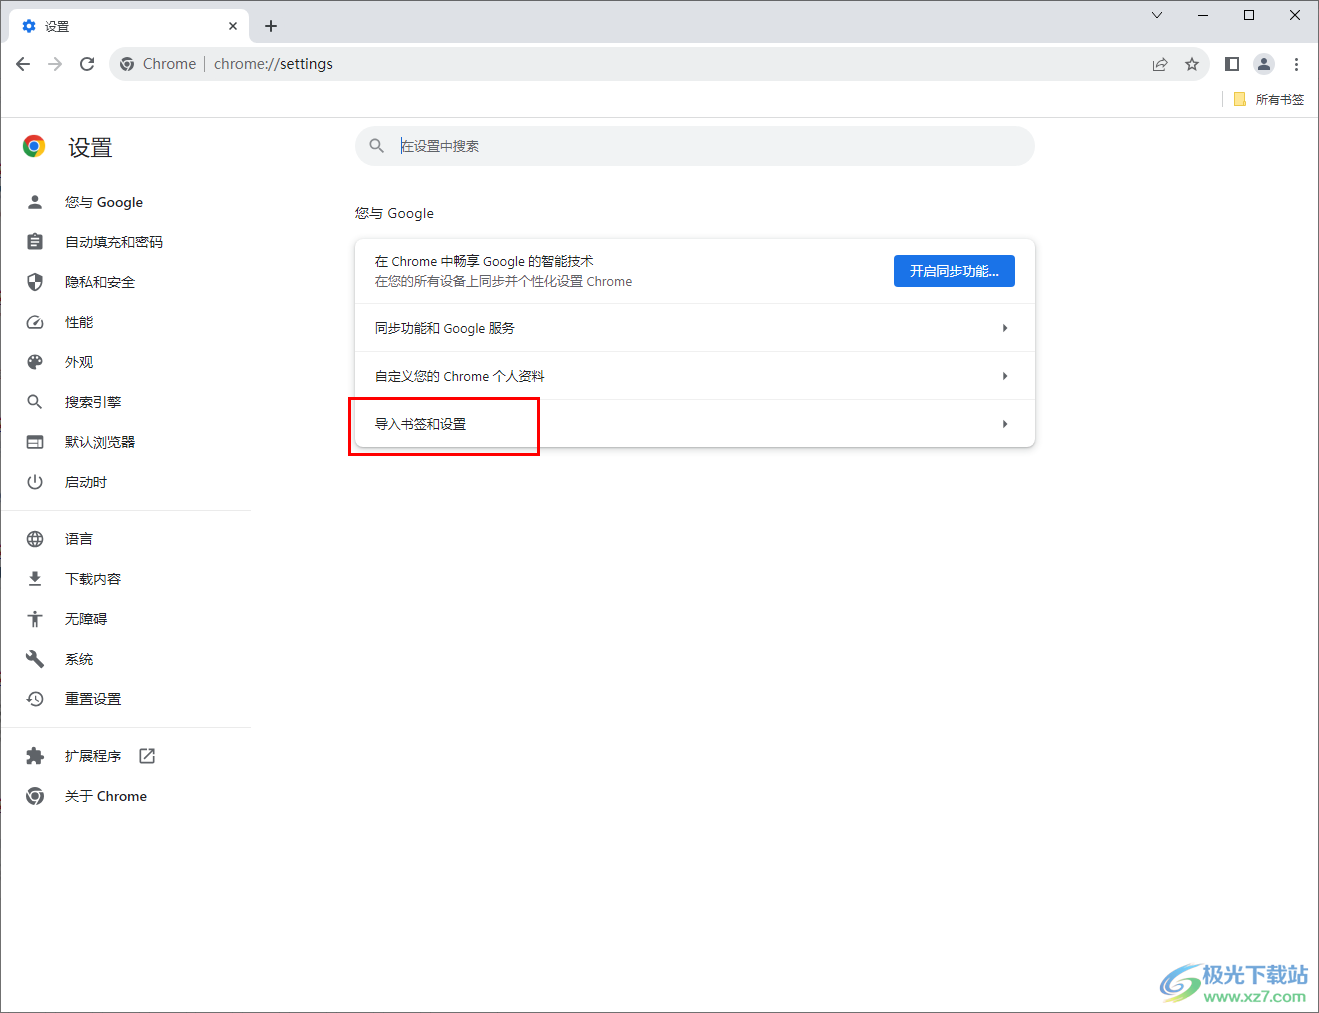This screenshot has width=1319, height=1013.
Task: Click the puzzle piece icon for 扩展程序
Action: point(35,756)
